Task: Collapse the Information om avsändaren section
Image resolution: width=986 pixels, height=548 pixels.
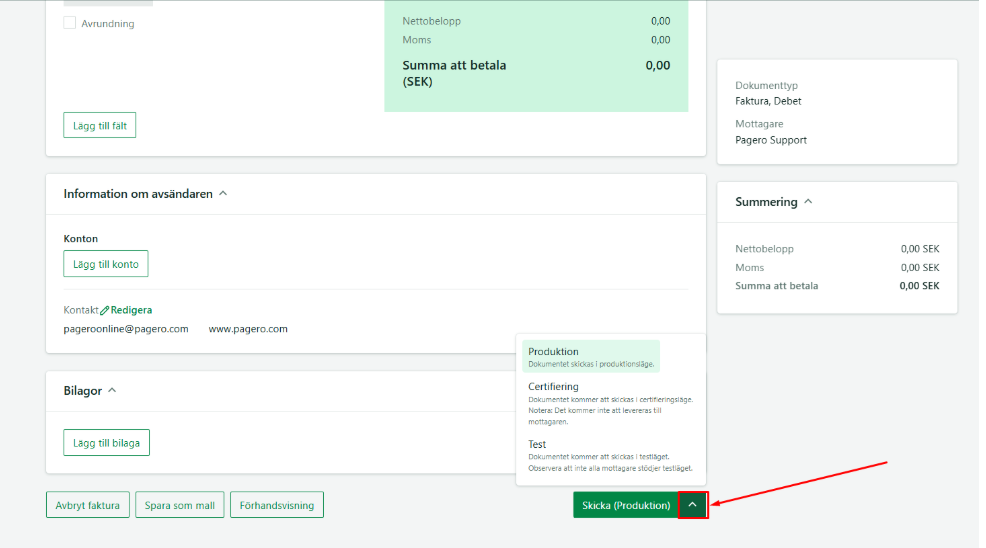Action: tap(223, 193)
